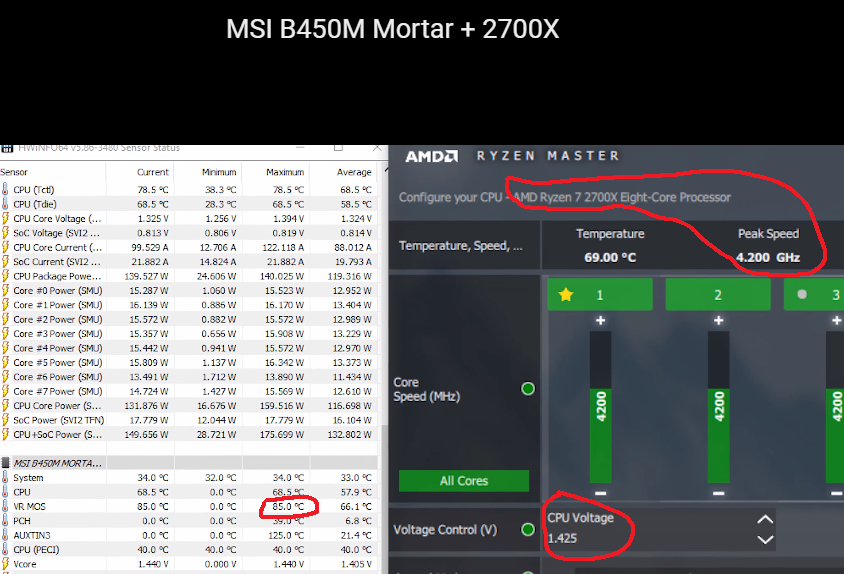The width and height of the screenshot is (844, 574).
Task: Click the Maximum column header
Action: (x=276, y=172)
